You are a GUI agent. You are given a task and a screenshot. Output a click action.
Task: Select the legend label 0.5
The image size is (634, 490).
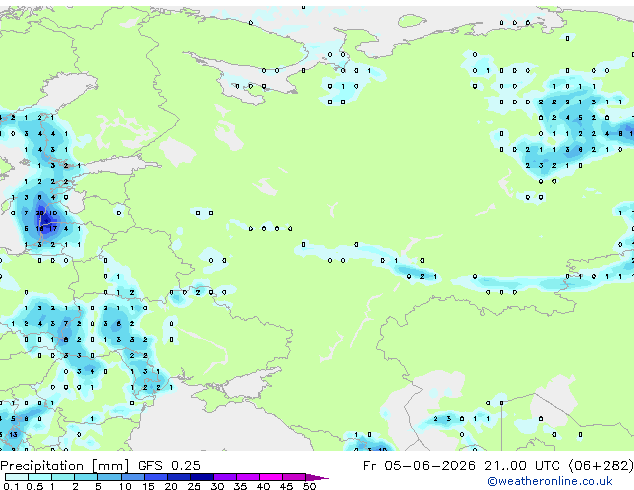[35, 486]
